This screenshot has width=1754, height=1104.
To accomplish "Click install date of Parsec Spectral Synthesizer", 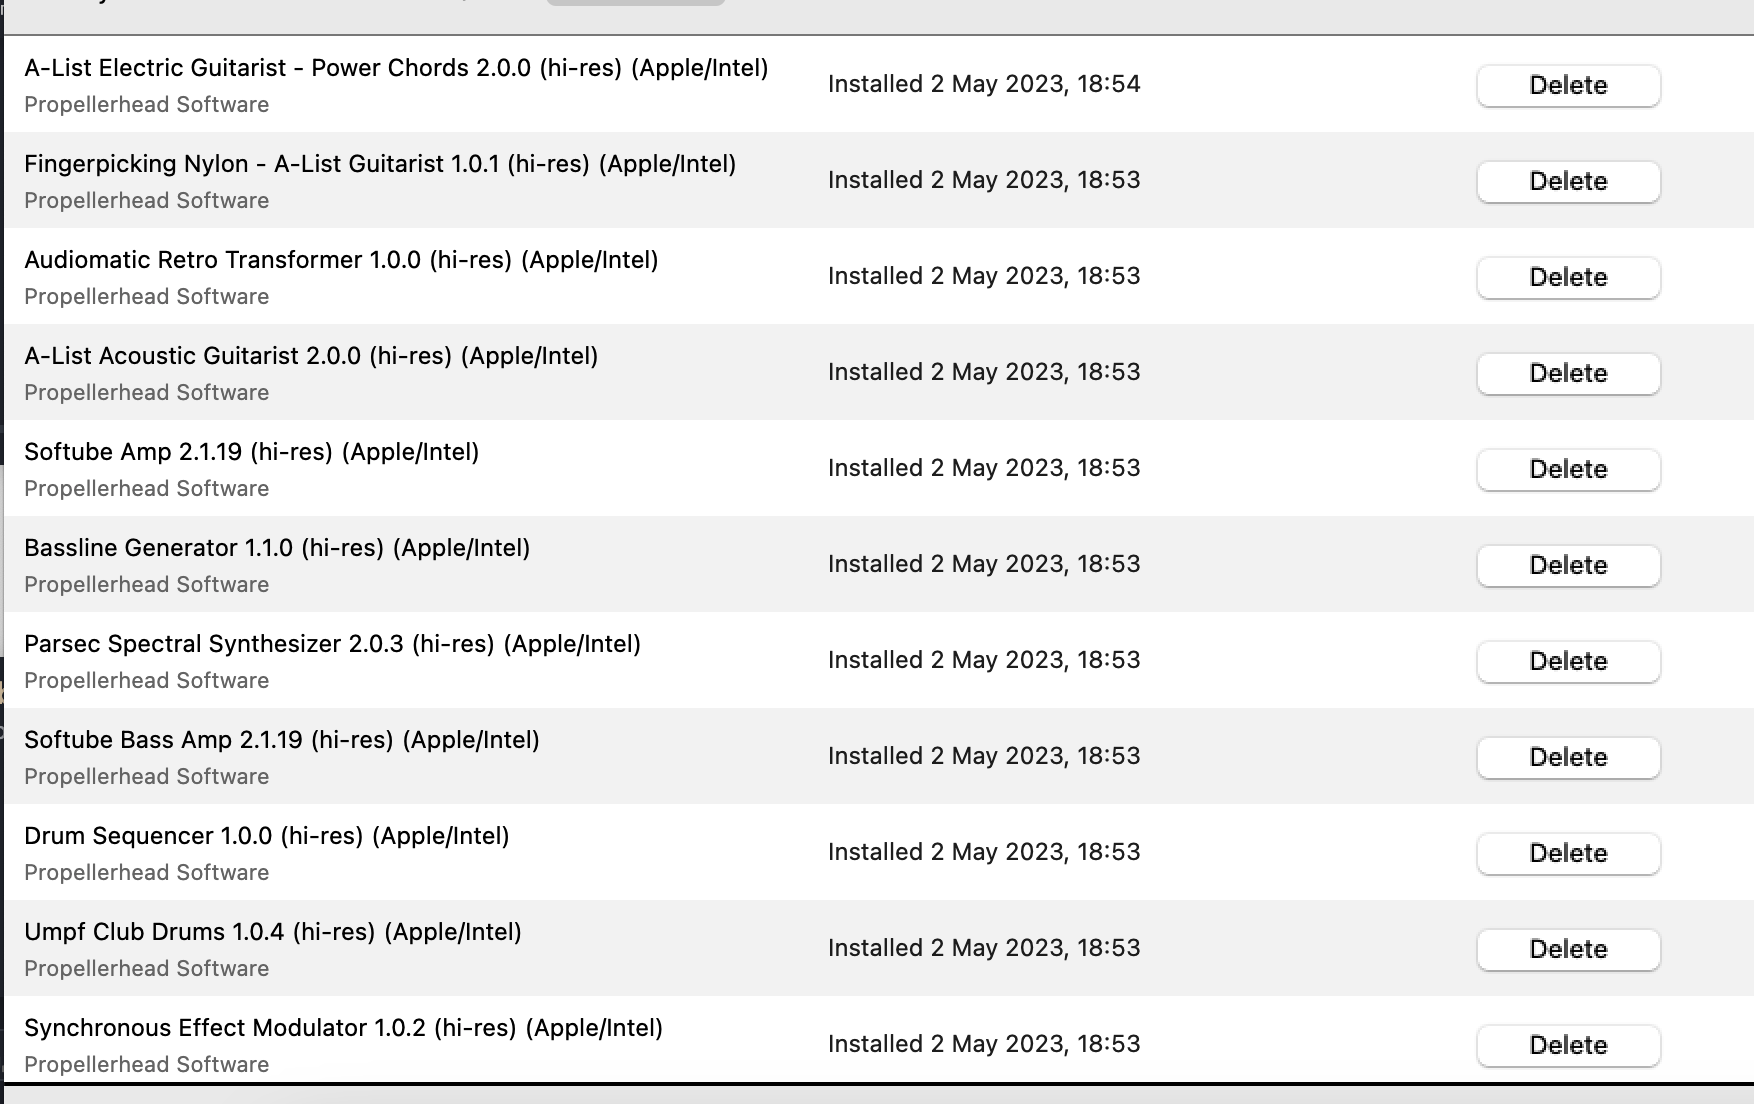I will [984, 660].
